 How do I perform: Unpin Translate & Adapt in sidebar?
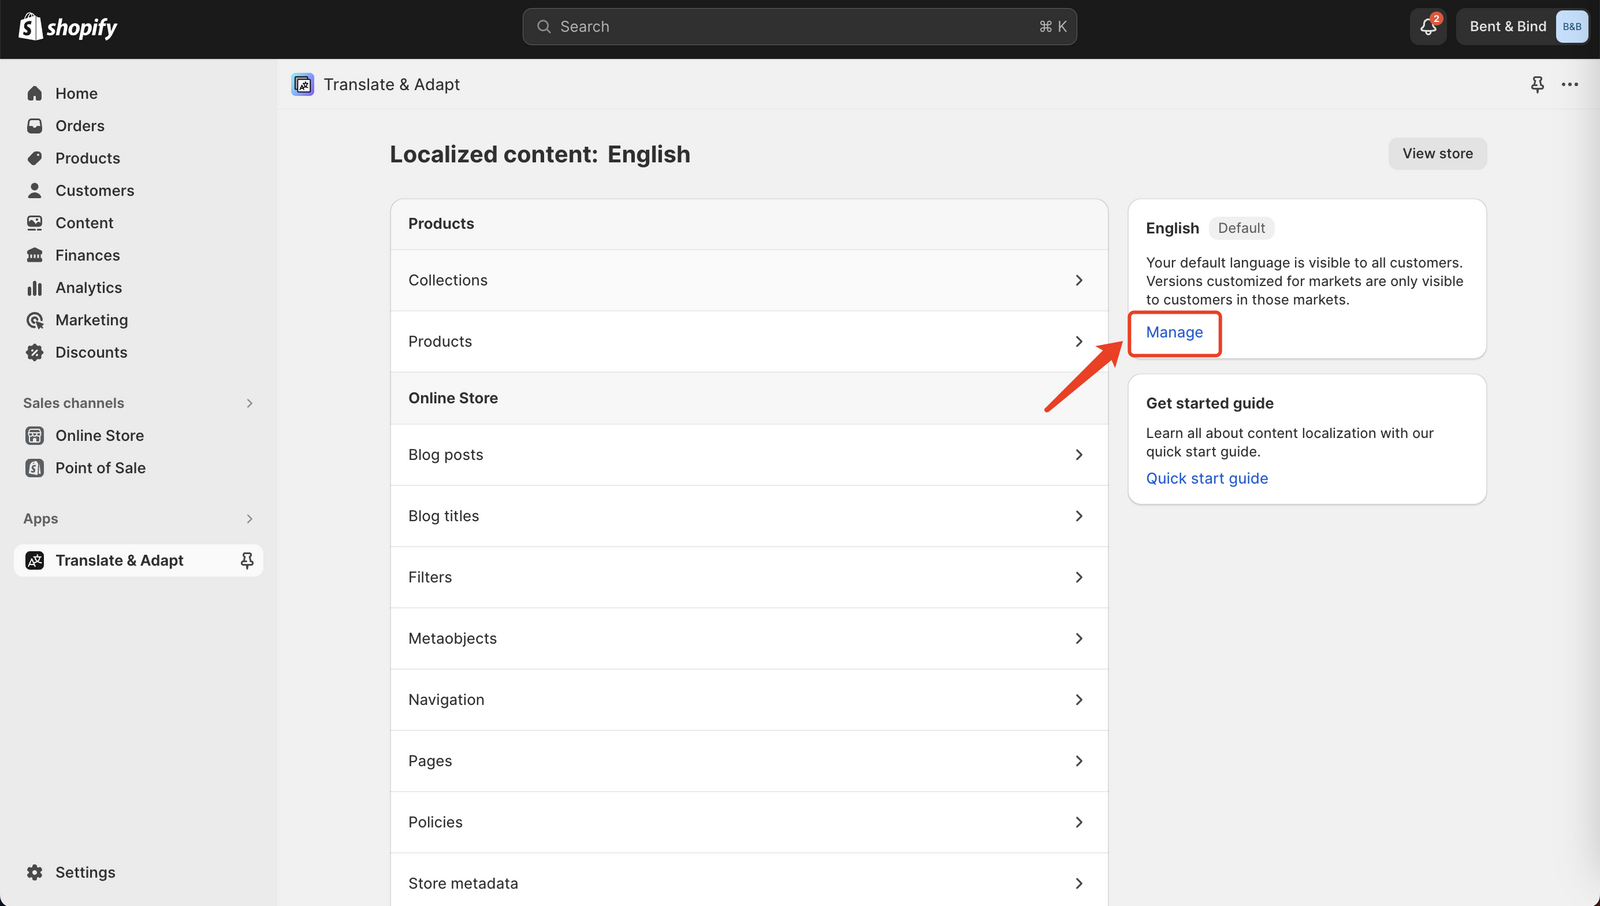pyautogui.click(x=247, y=561)
